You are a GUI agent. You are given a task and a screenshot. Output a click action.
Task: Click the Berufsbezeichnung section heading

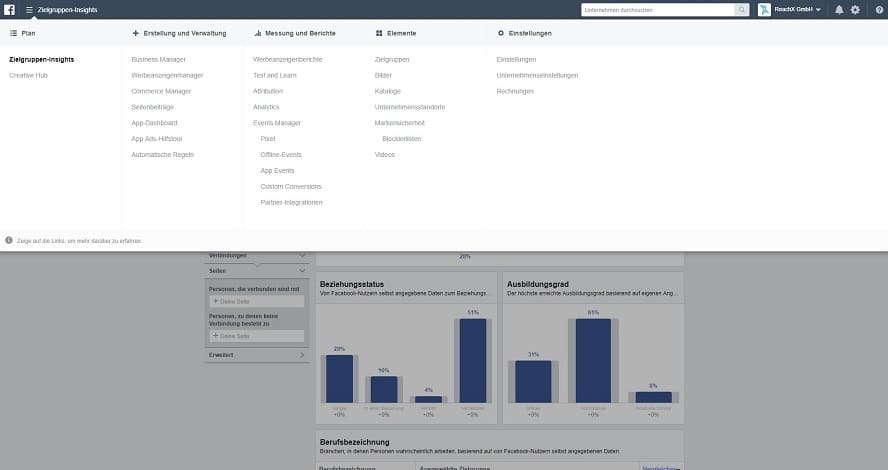point(355,442)
